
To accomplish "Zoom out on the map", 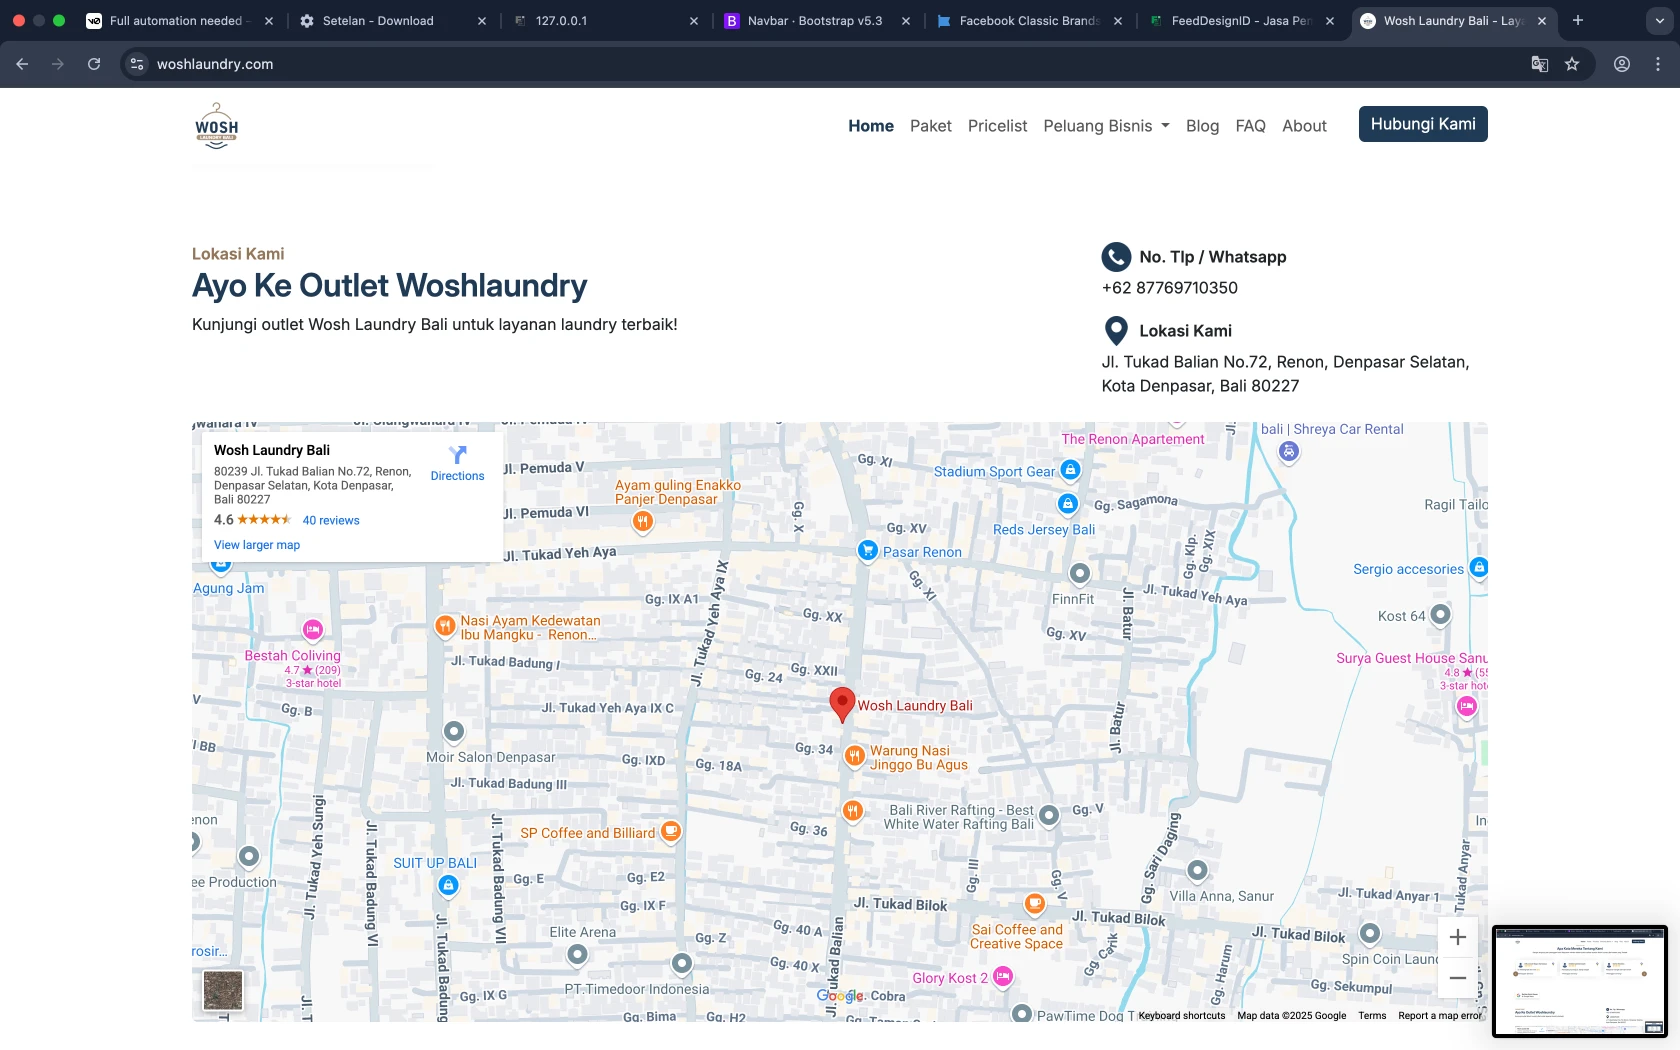I will coord(1458,978).
